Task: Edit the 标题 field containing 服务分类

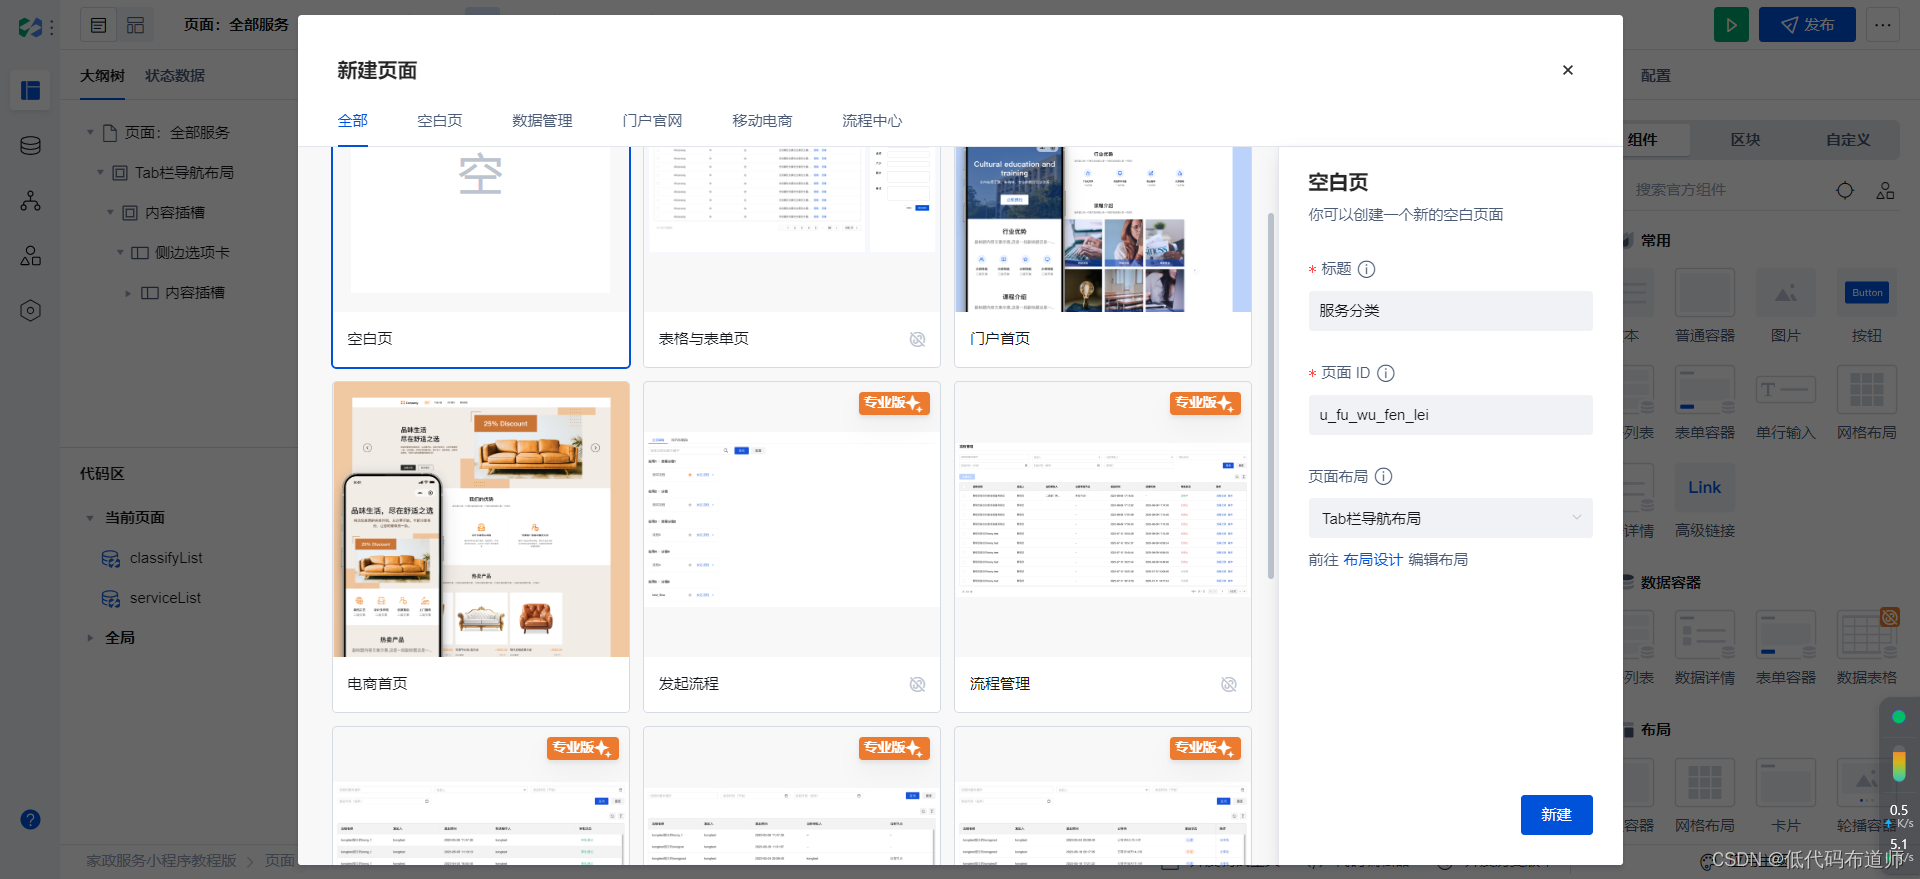Action: 1450,311
